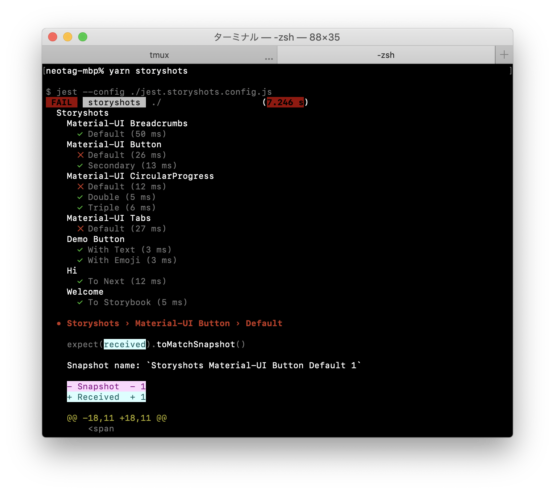Click the red failure path 'Storyshots › Material-UI Button › Default'
The height and width of the screenshot is (493, 555).
click(x=174, y=323)
